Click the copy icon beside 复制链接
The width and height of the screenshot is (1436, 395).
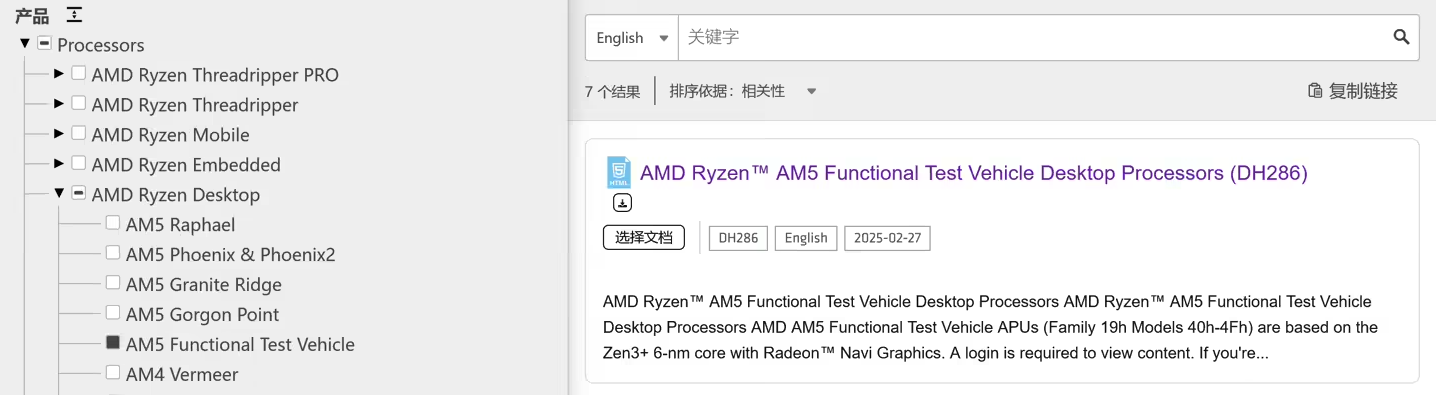pyautogui.click(x=1315, y=91)
